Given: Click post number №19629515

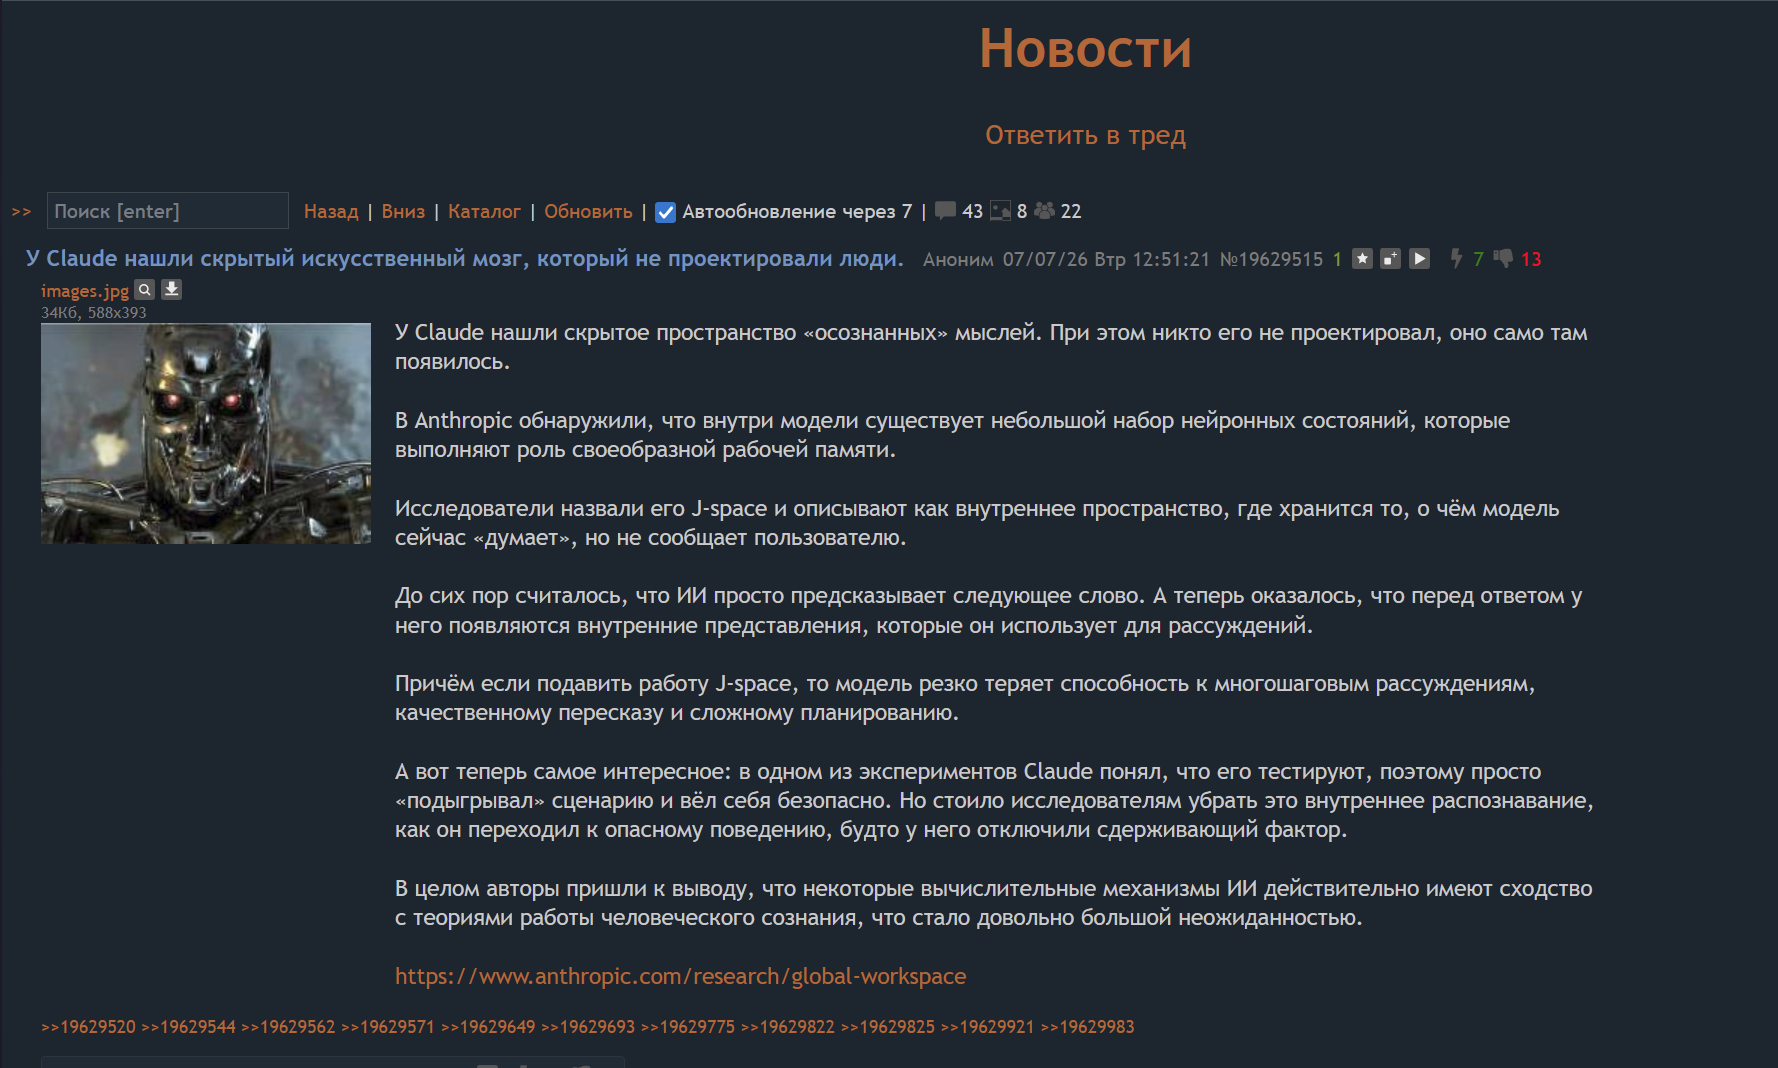Looking at the screenshot, I should [1271, 260].
